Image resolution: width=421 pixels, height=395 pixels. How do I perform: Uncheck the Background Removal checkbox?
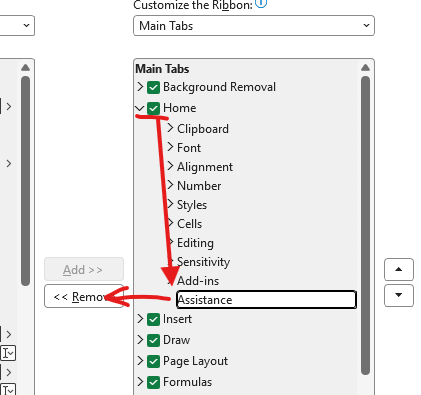click(153, 87)
